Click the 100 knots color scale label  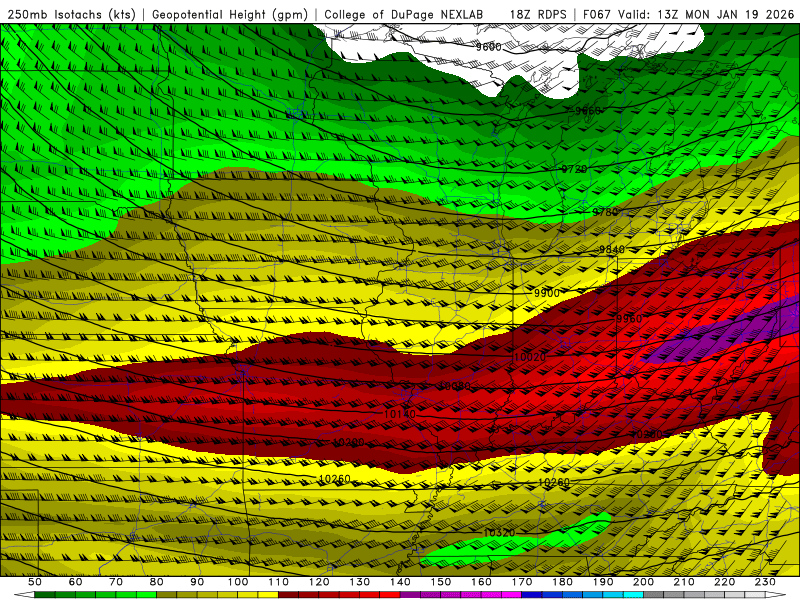238,582
